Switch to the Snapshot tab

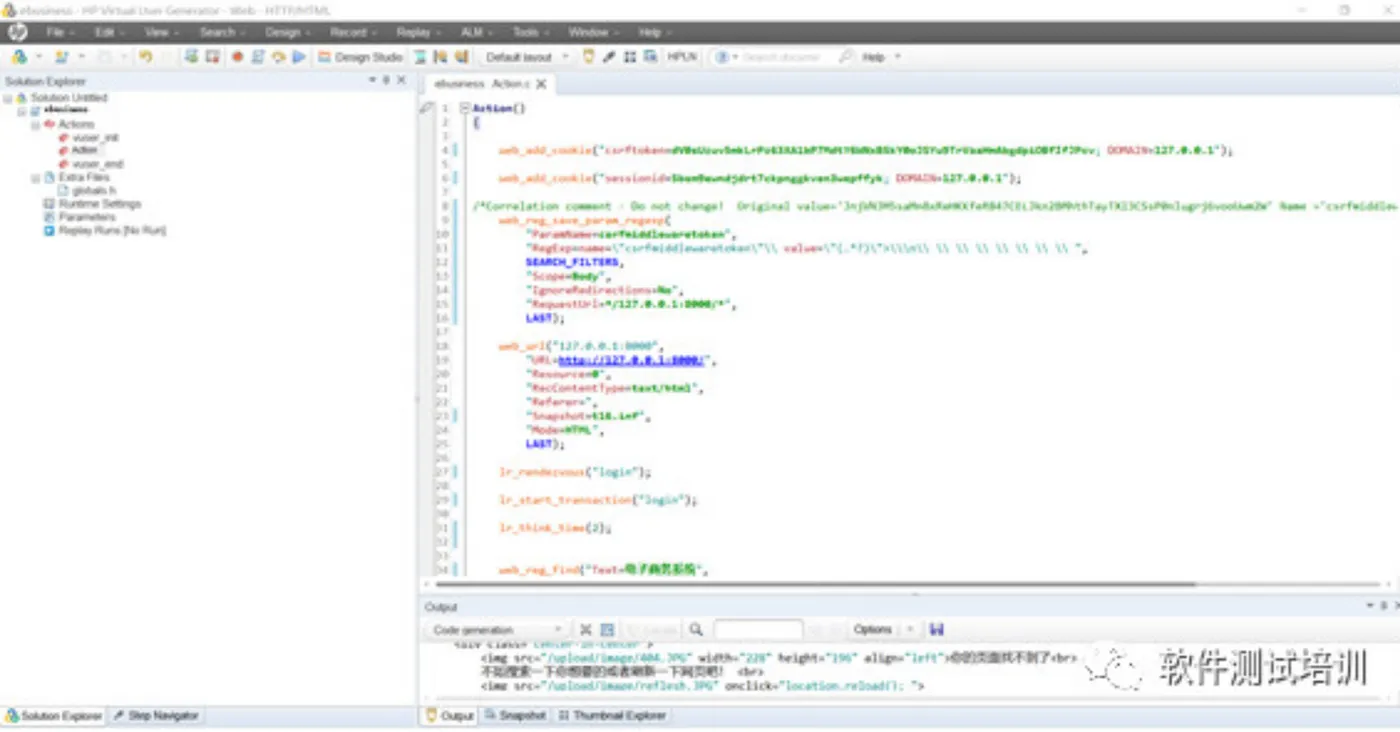[515, 716]
